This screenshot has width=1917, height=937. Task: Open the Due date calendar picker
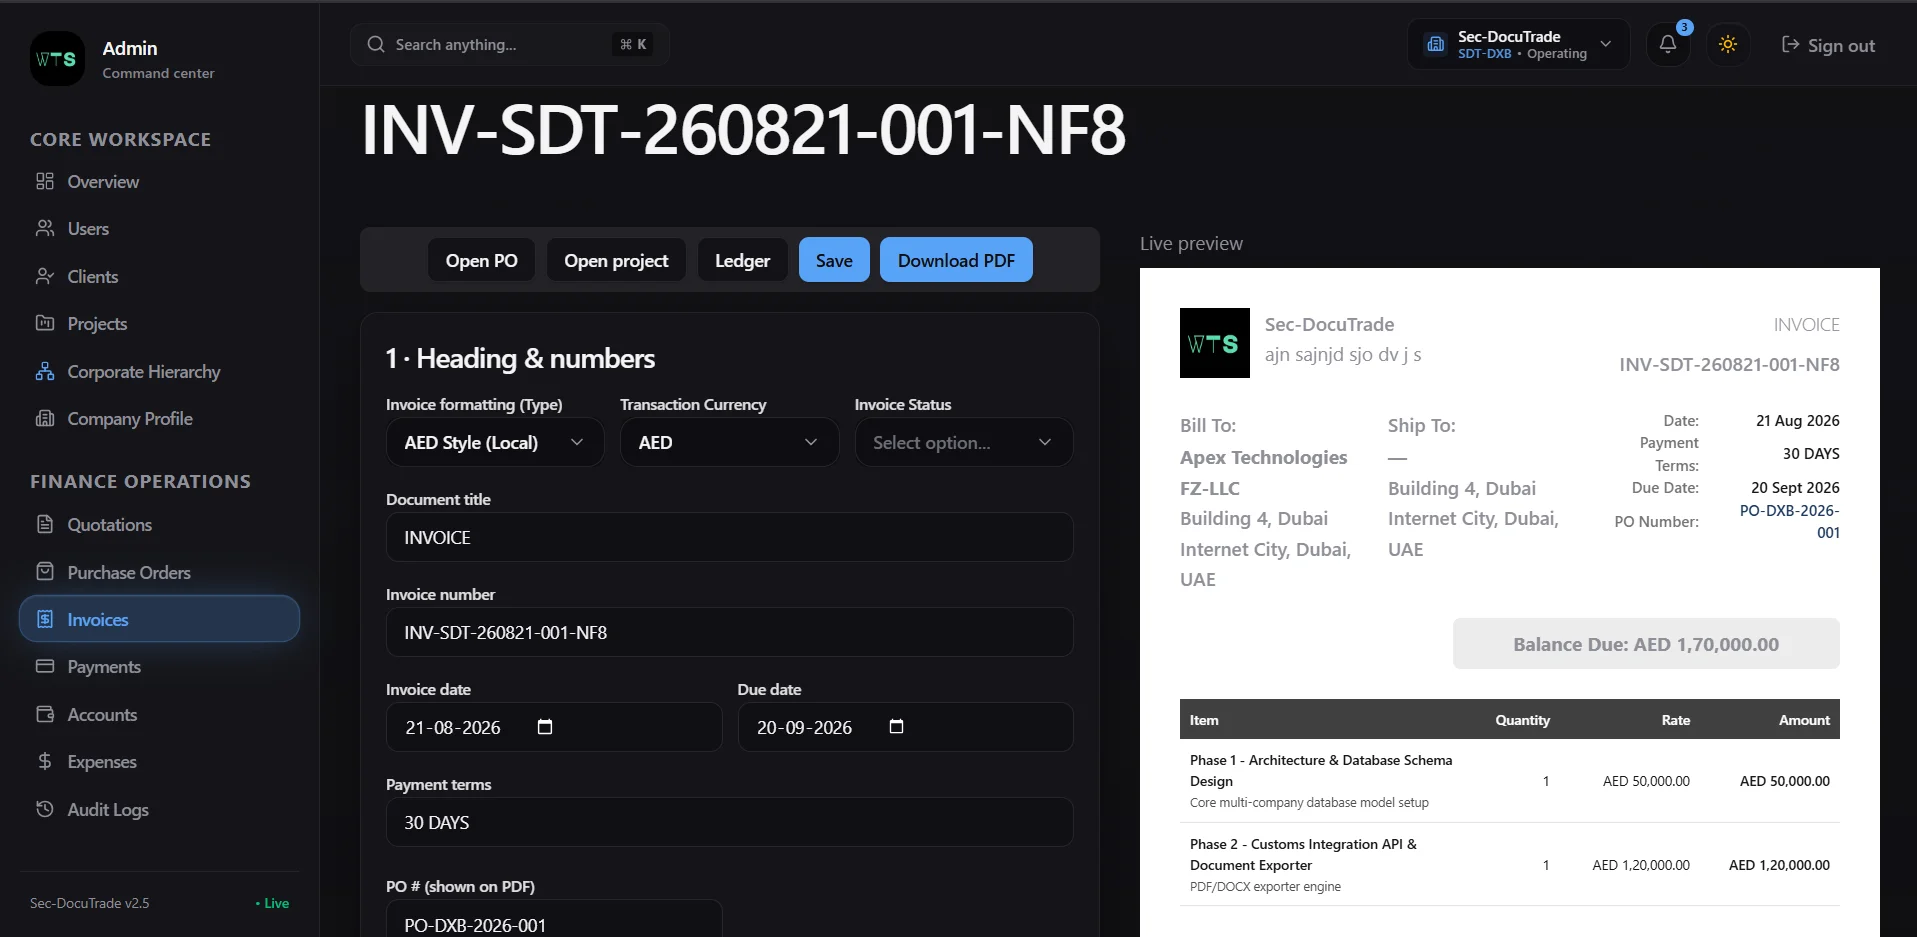click(x=897, y=727)
